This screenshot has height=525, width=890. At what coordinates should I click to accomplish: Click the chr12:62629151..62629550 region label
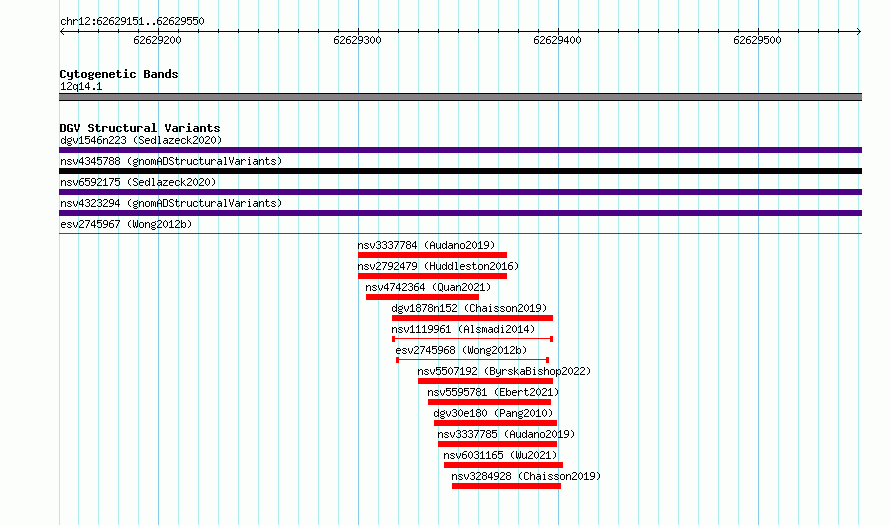[x=132, y=21]
